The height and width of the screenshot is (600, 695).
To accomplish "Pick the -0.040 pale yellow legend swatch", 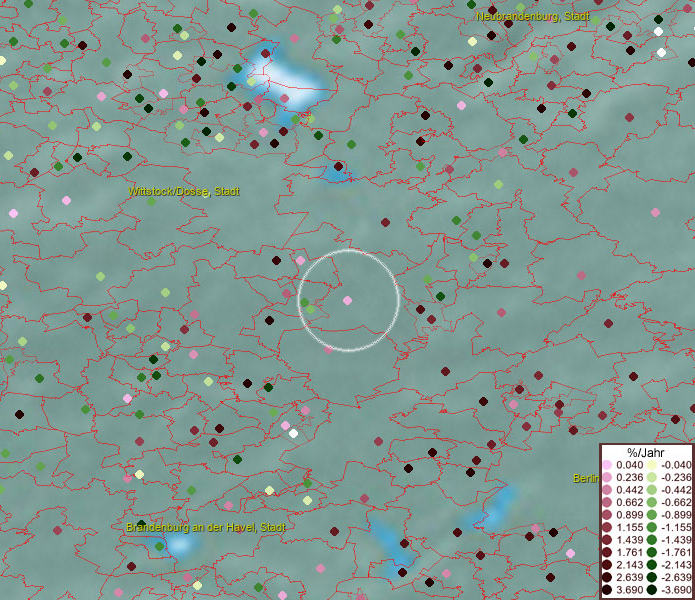I will click(x=652, y=465).
